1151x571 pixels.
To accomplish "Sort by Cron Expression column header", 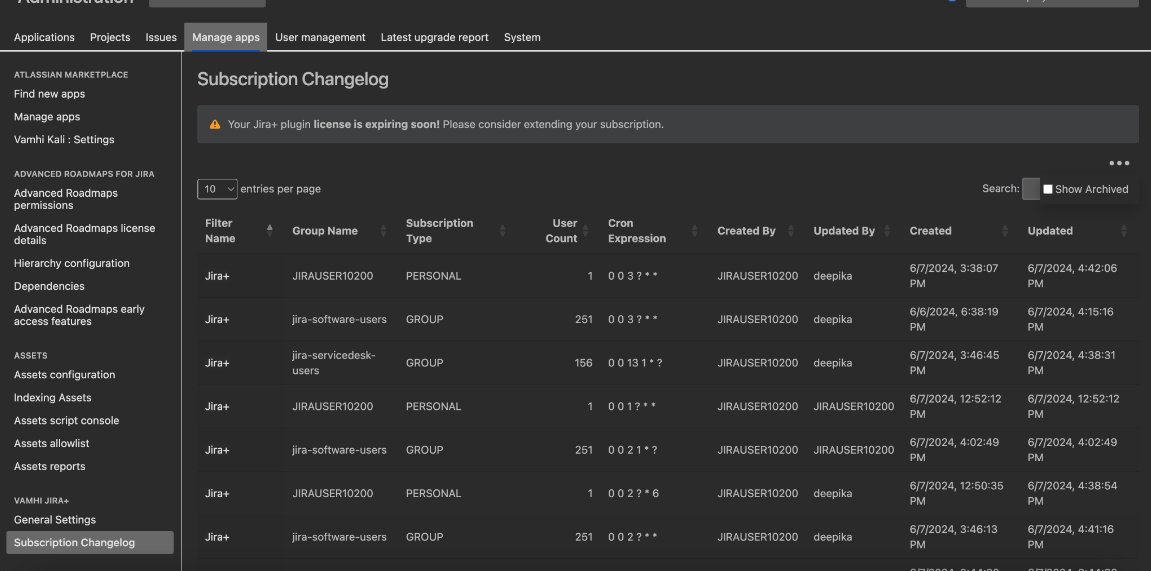I will click(x=636, y=231).
